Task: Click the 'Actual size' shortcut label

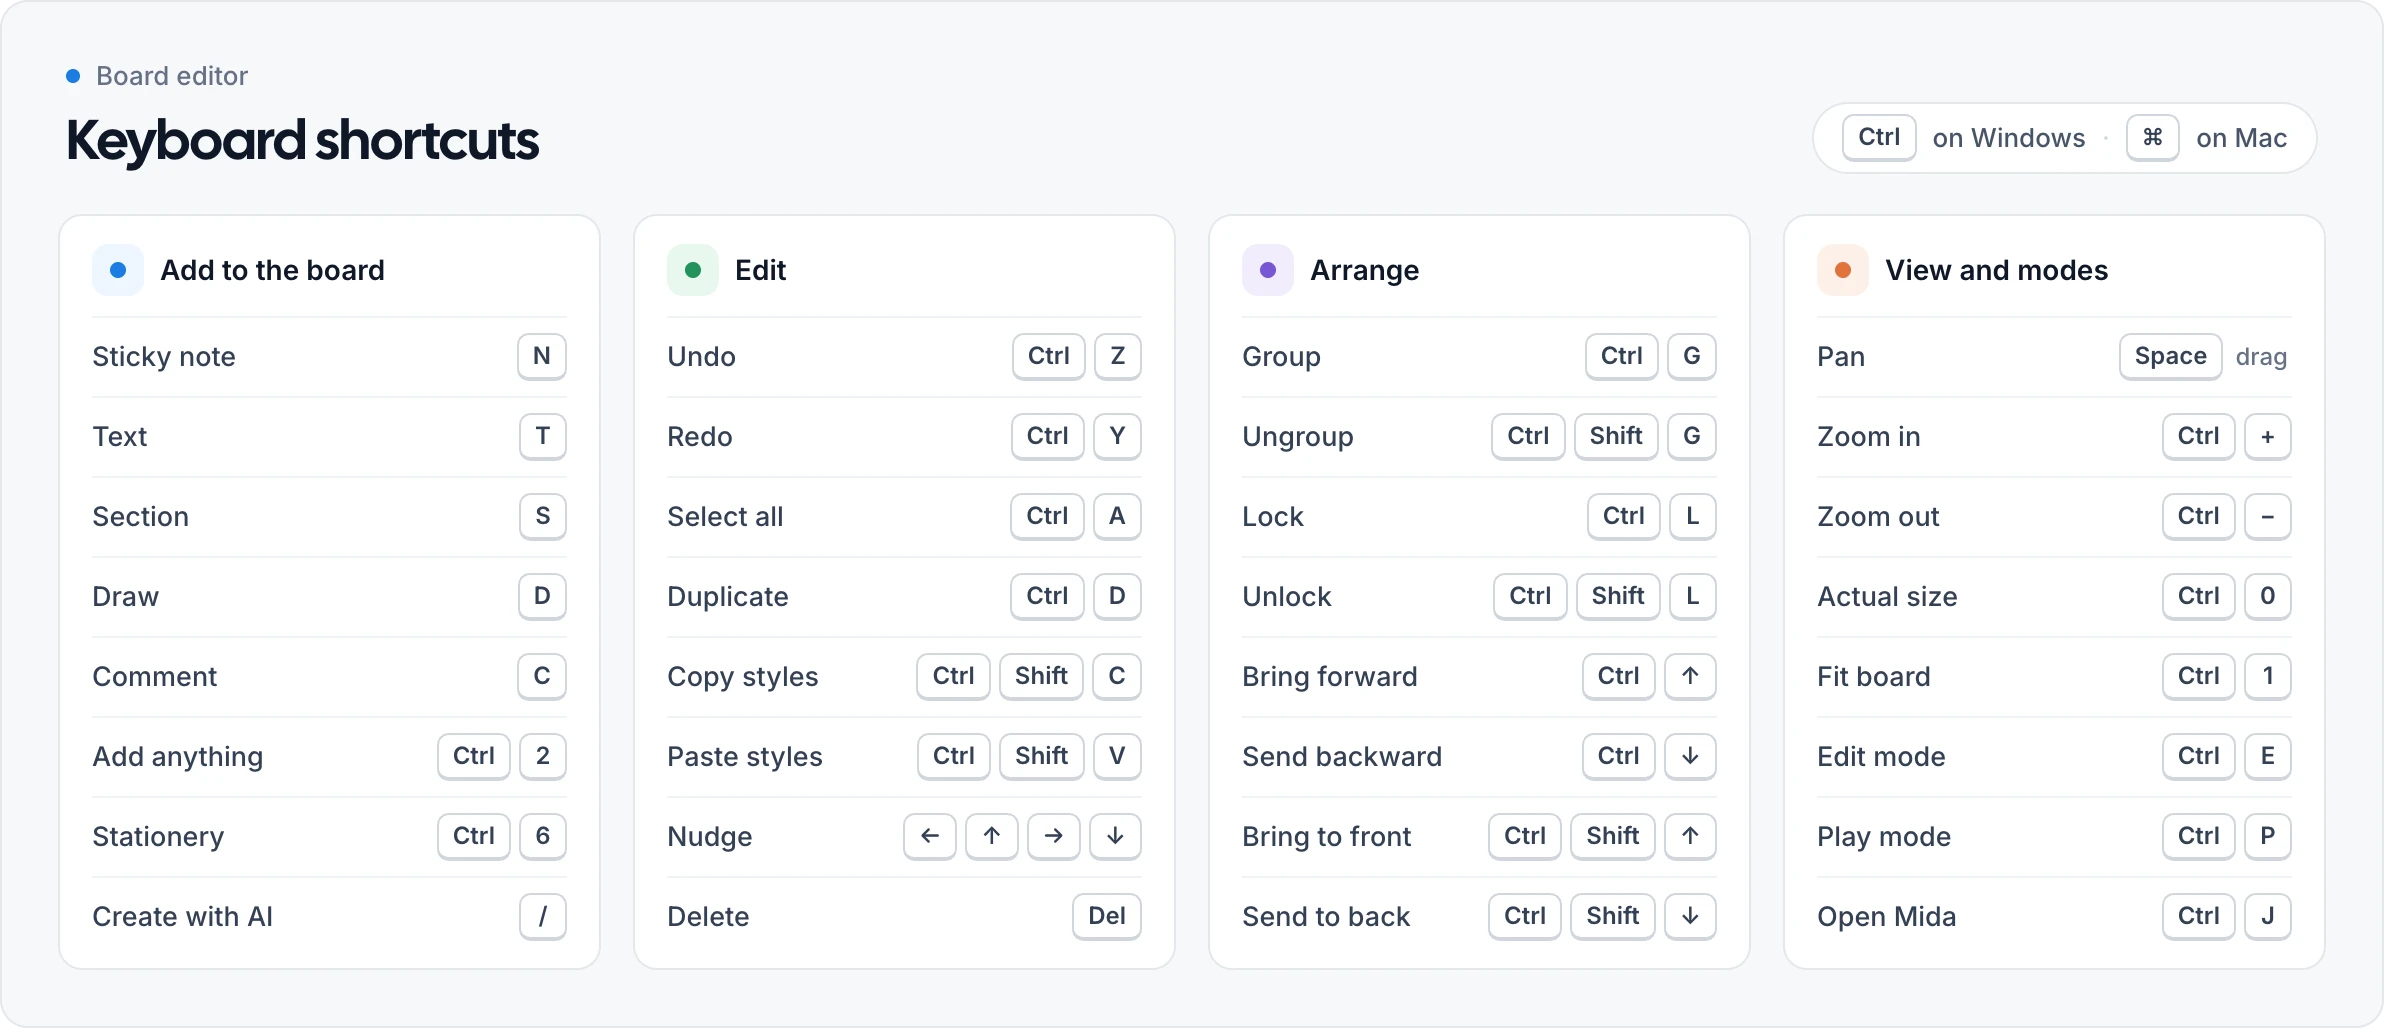Action: pos(1888,596)
